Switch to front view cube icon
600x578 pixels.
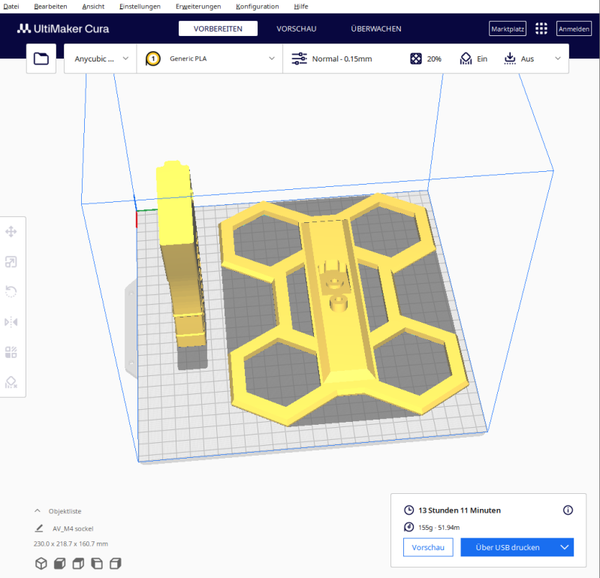pyautogui.click(x=60, y=563)
